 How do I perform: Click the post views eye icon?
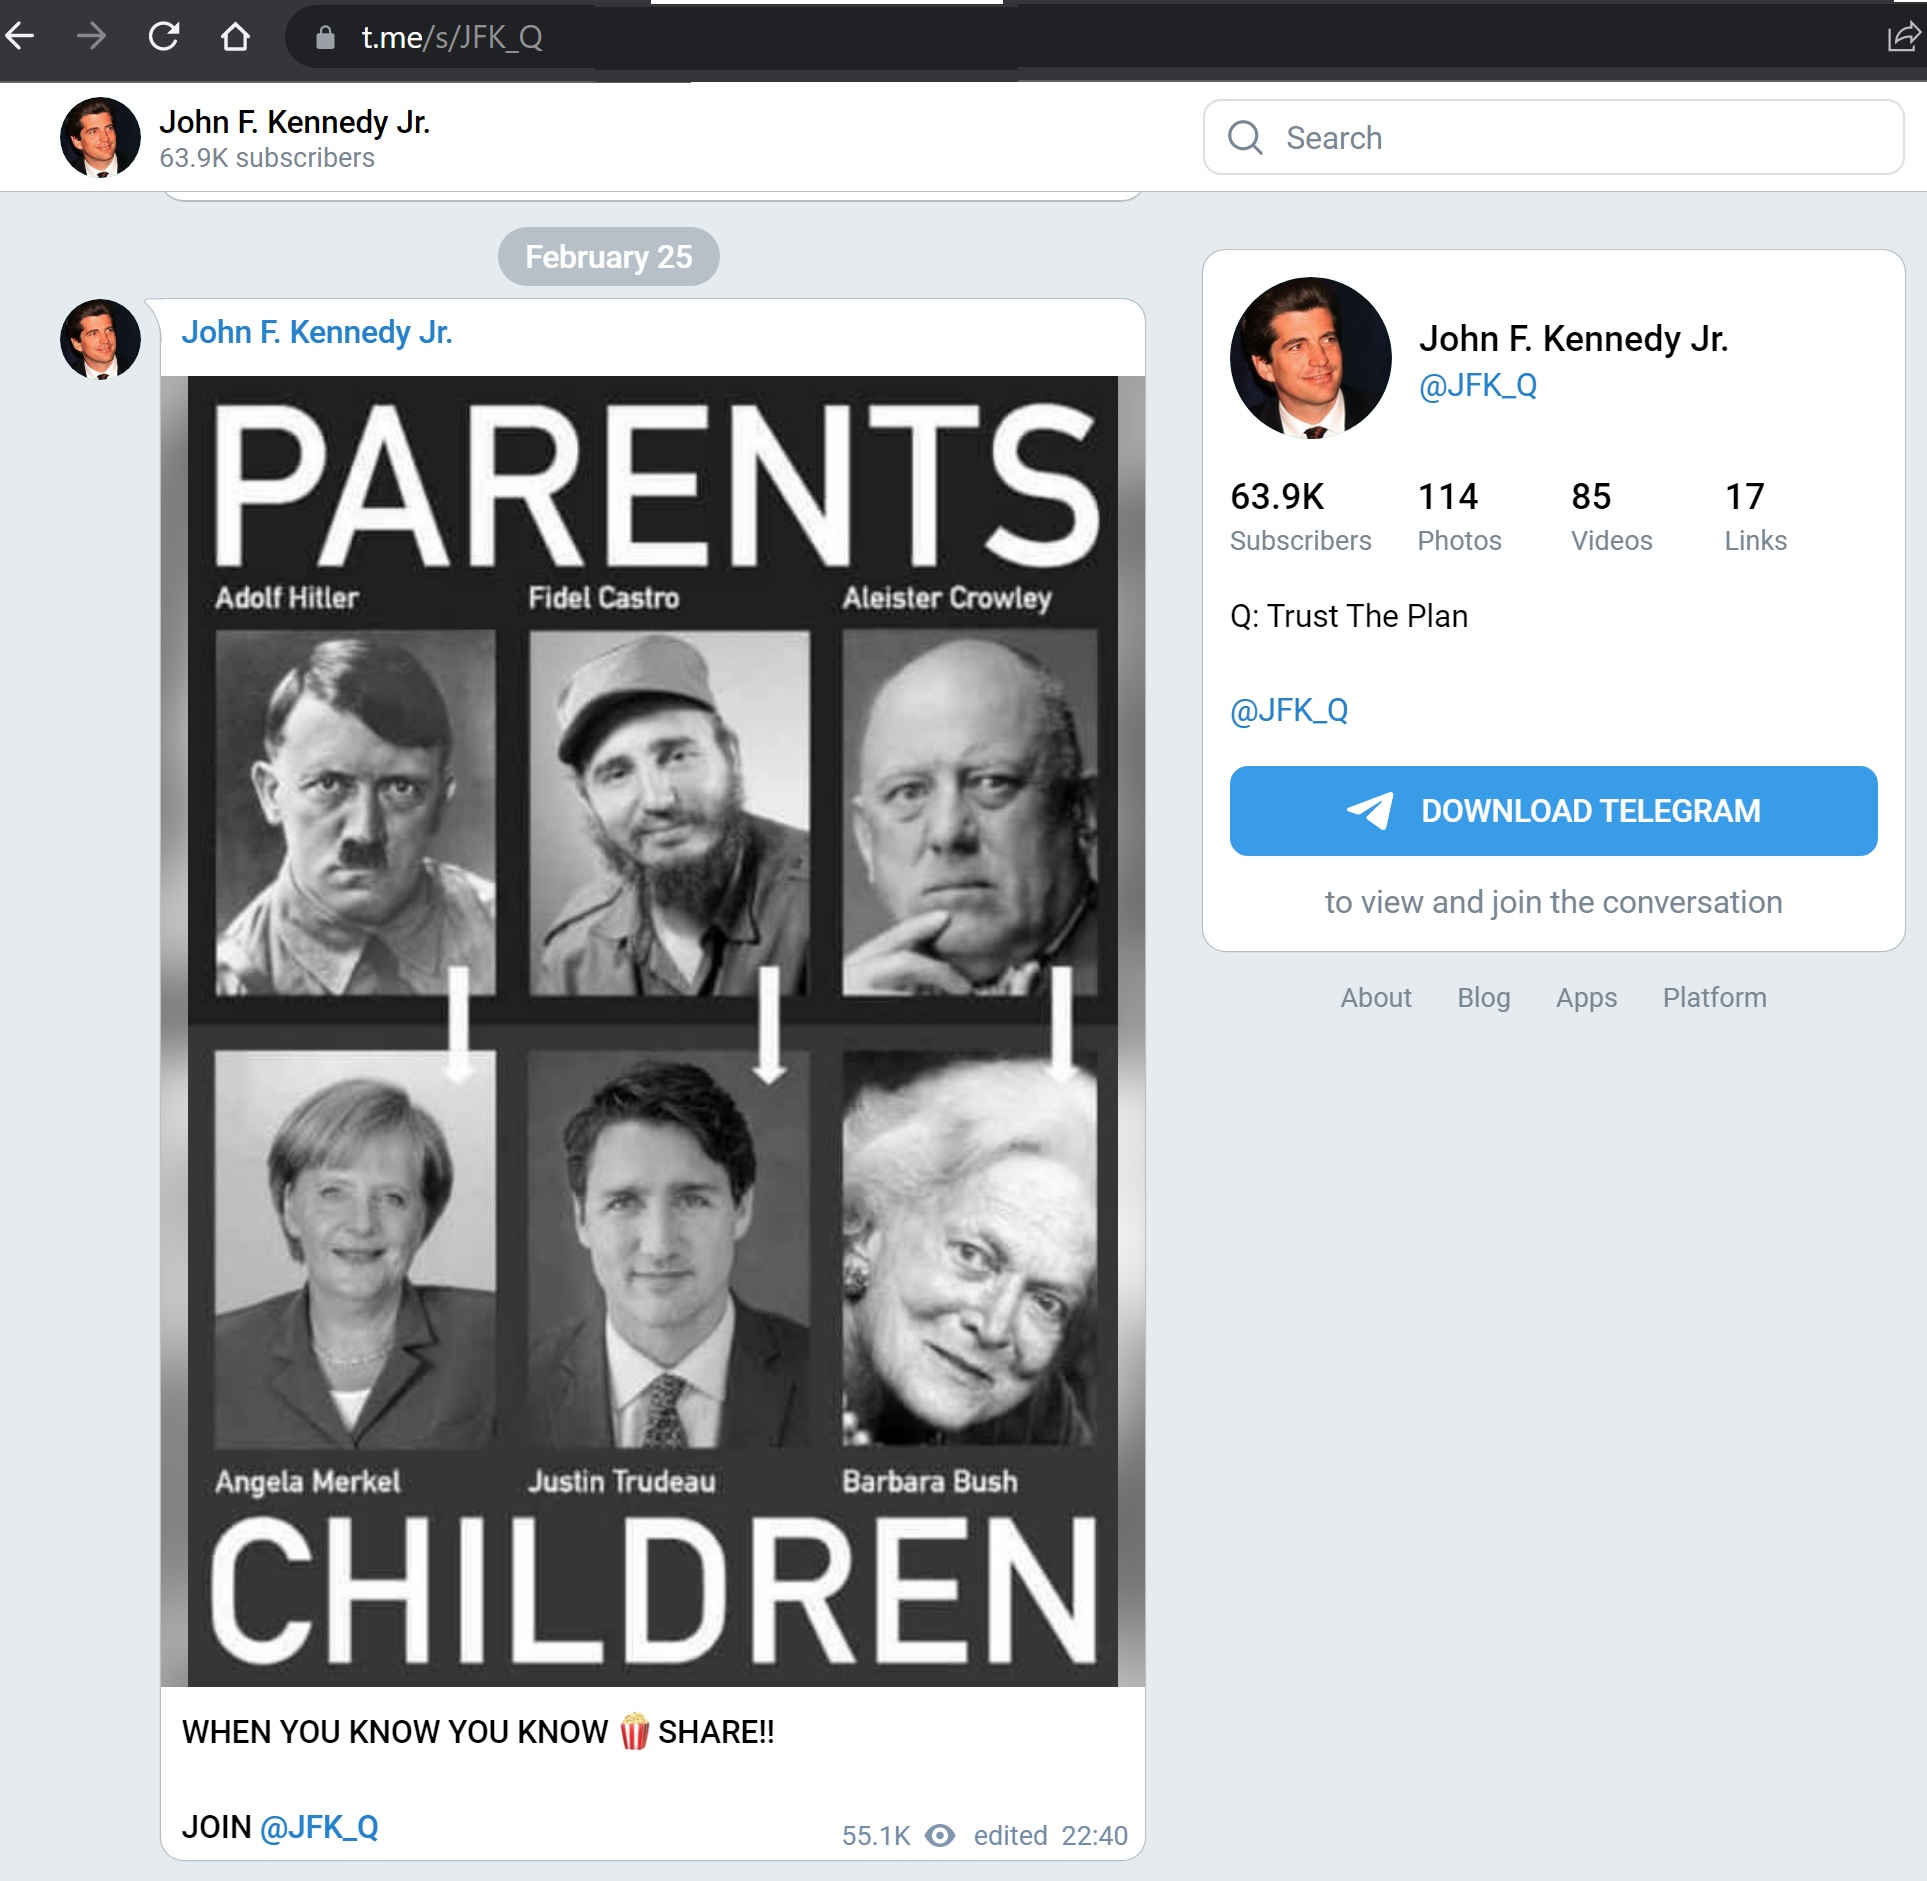coord(939,1835)
